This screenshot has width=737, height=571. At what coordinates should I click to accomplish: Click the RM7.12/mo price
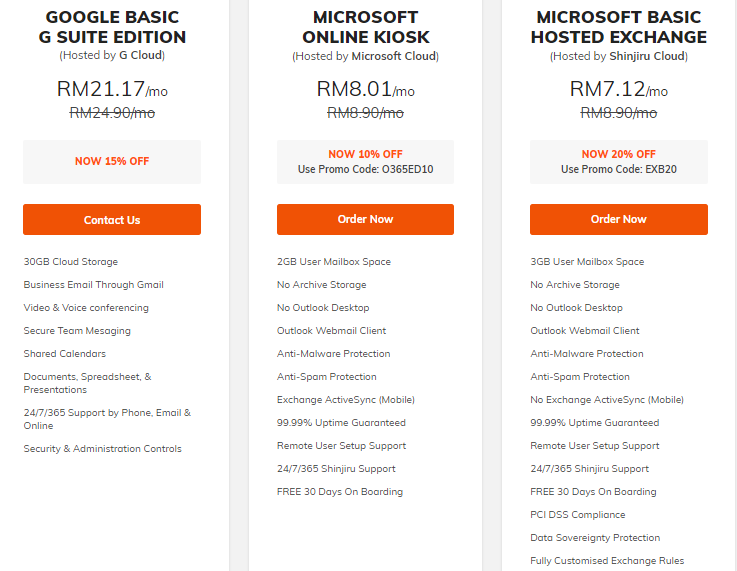[x=619, y=89]
